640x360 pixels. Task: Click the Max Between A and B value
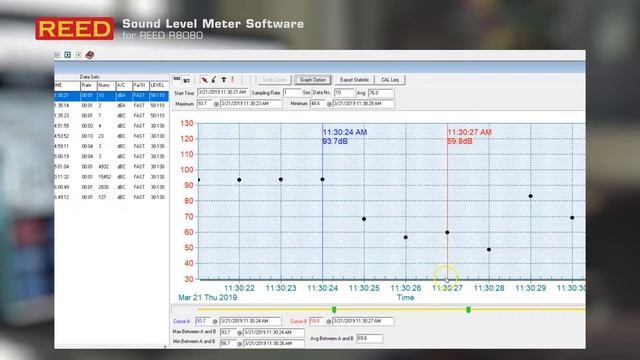click(228, 332)
